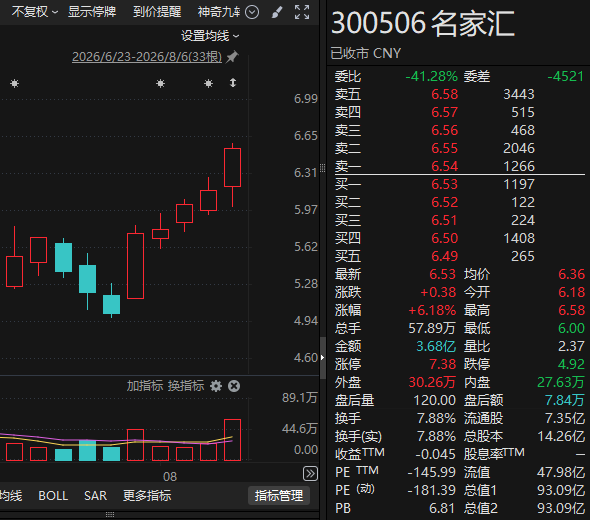Click 涨幅 value +6.18%

(432, 310)
